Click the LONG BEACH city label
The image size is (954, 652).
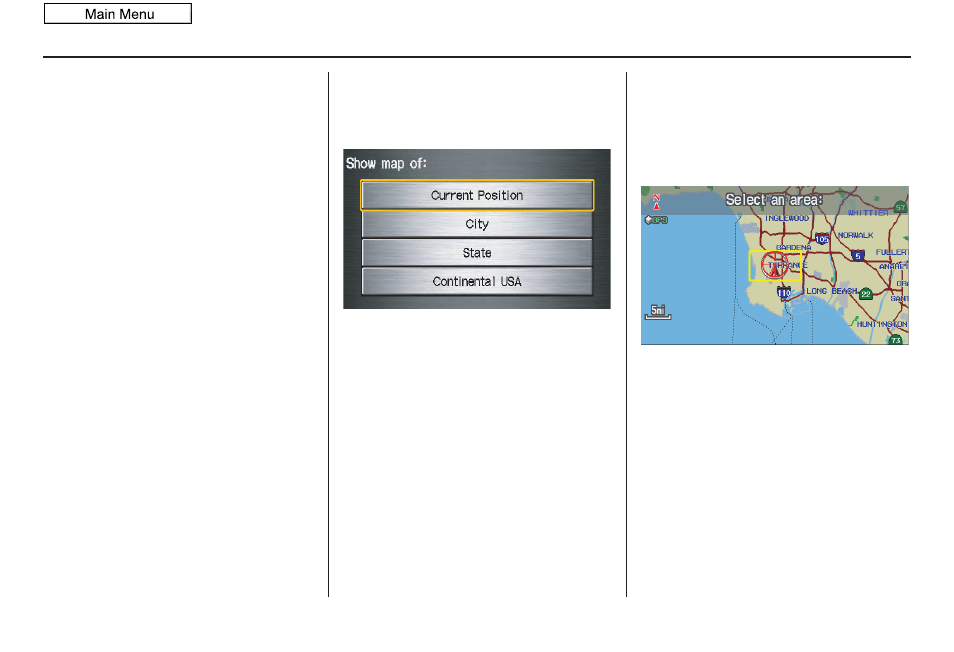tap(831, 291)
